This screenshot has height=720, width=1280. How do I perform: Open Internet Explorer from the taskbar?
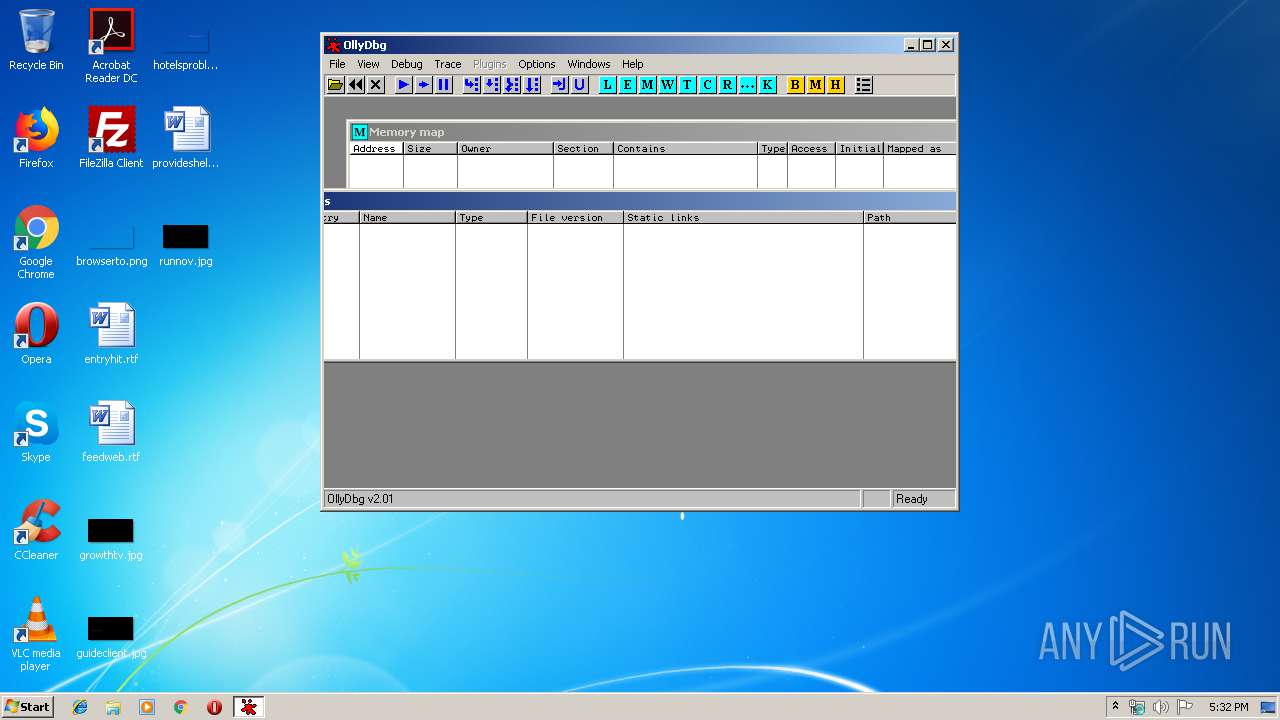80,707
